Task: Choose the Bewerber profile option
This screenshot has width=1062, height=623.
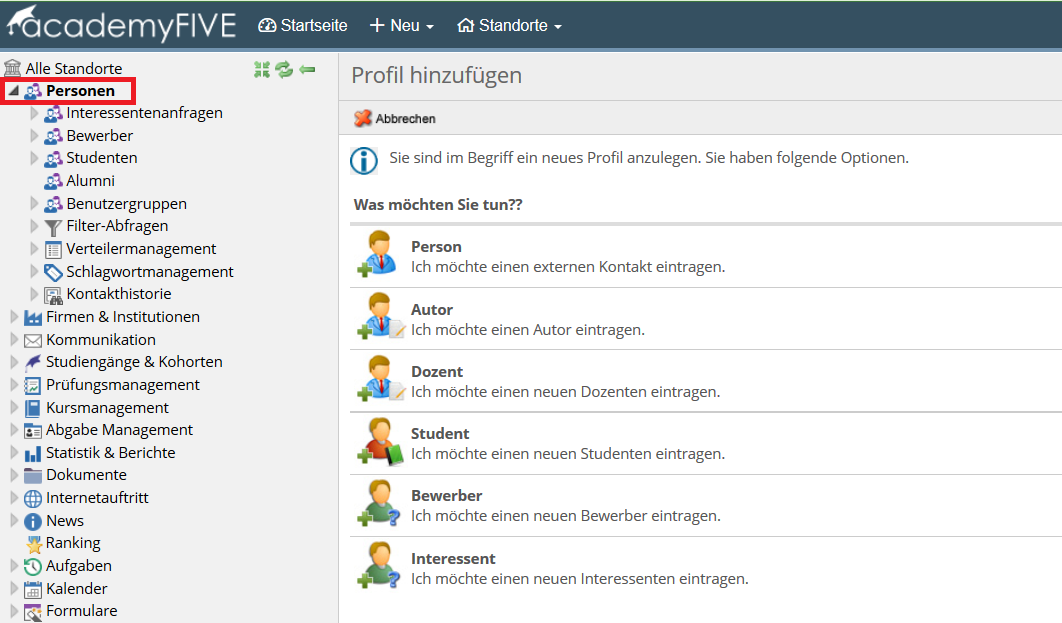Action: (x=706, y=505)
